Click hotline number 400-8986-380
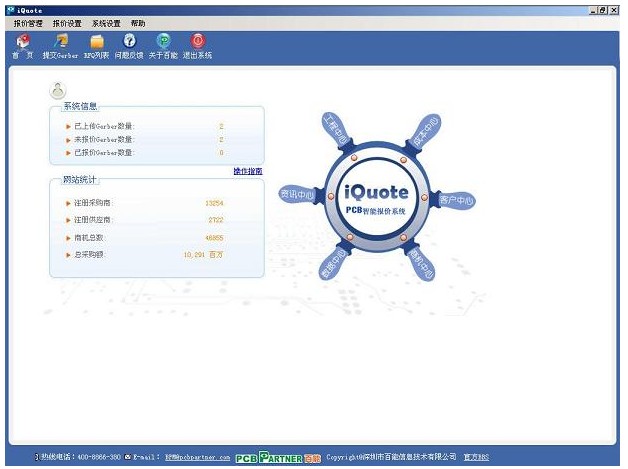Image resolution: width=628 pixels, height=469 pixels. (x=99, y=457)
